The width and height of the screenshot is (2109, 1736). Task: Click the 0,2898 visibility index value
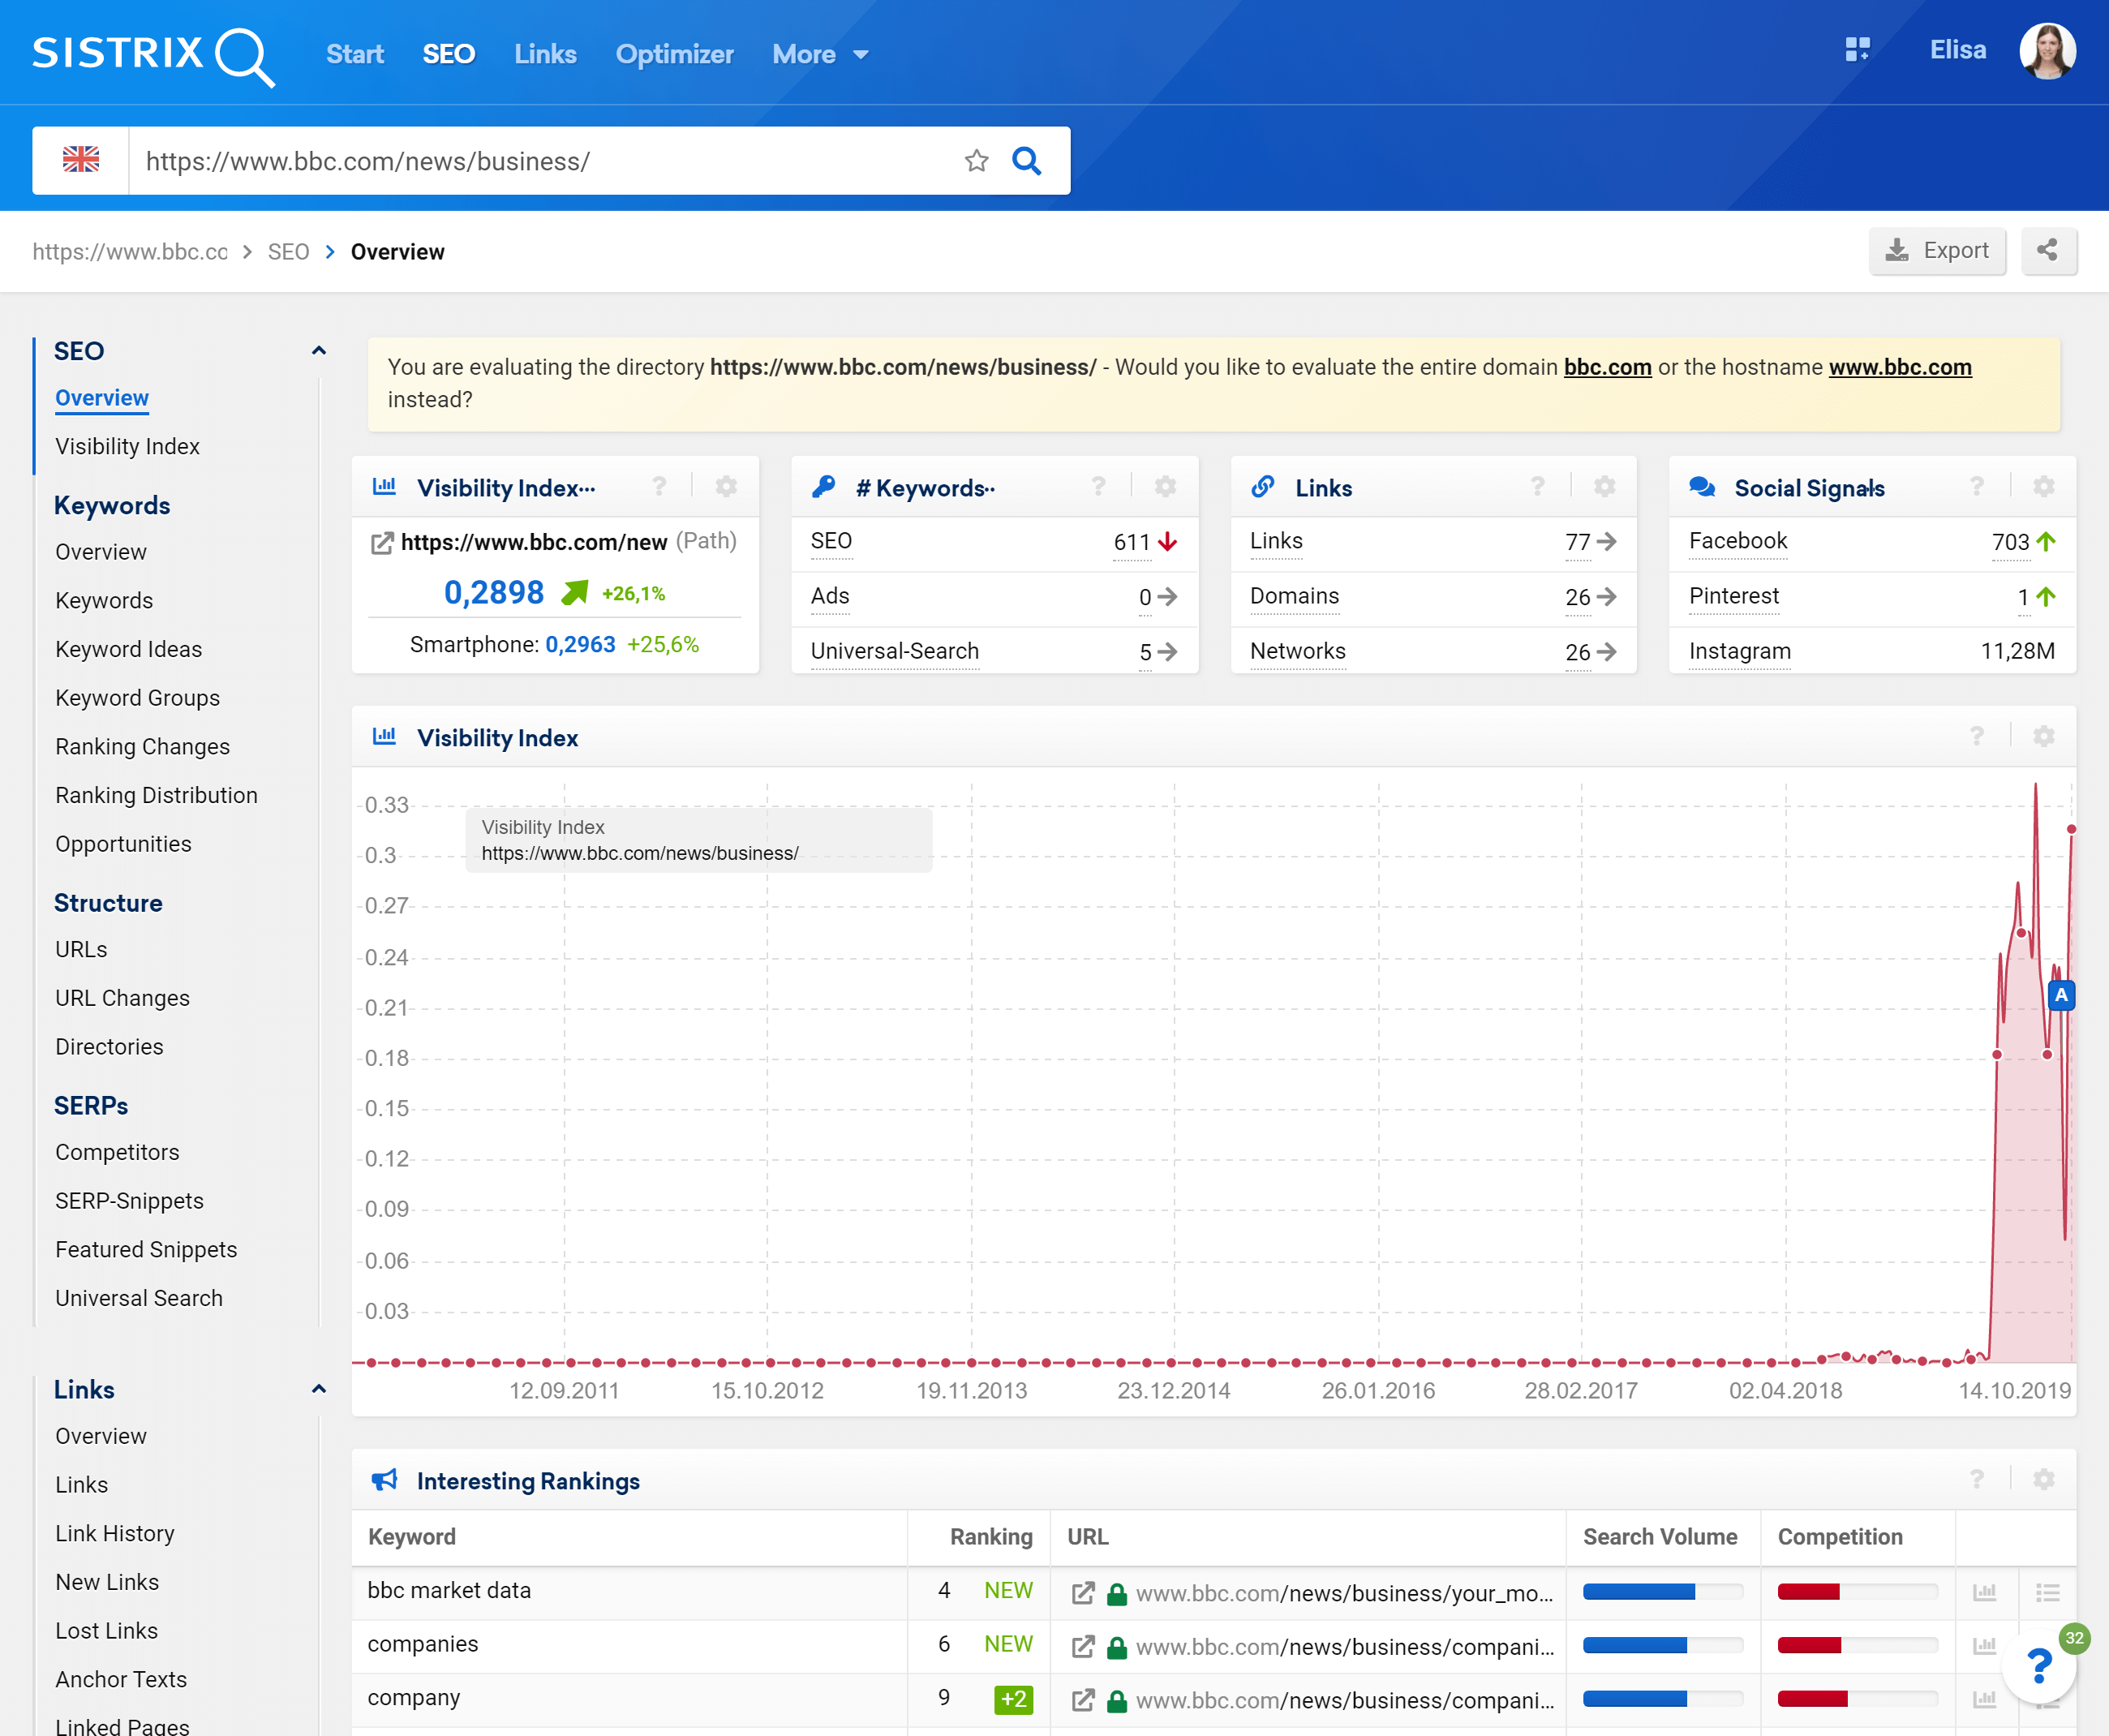494,592
